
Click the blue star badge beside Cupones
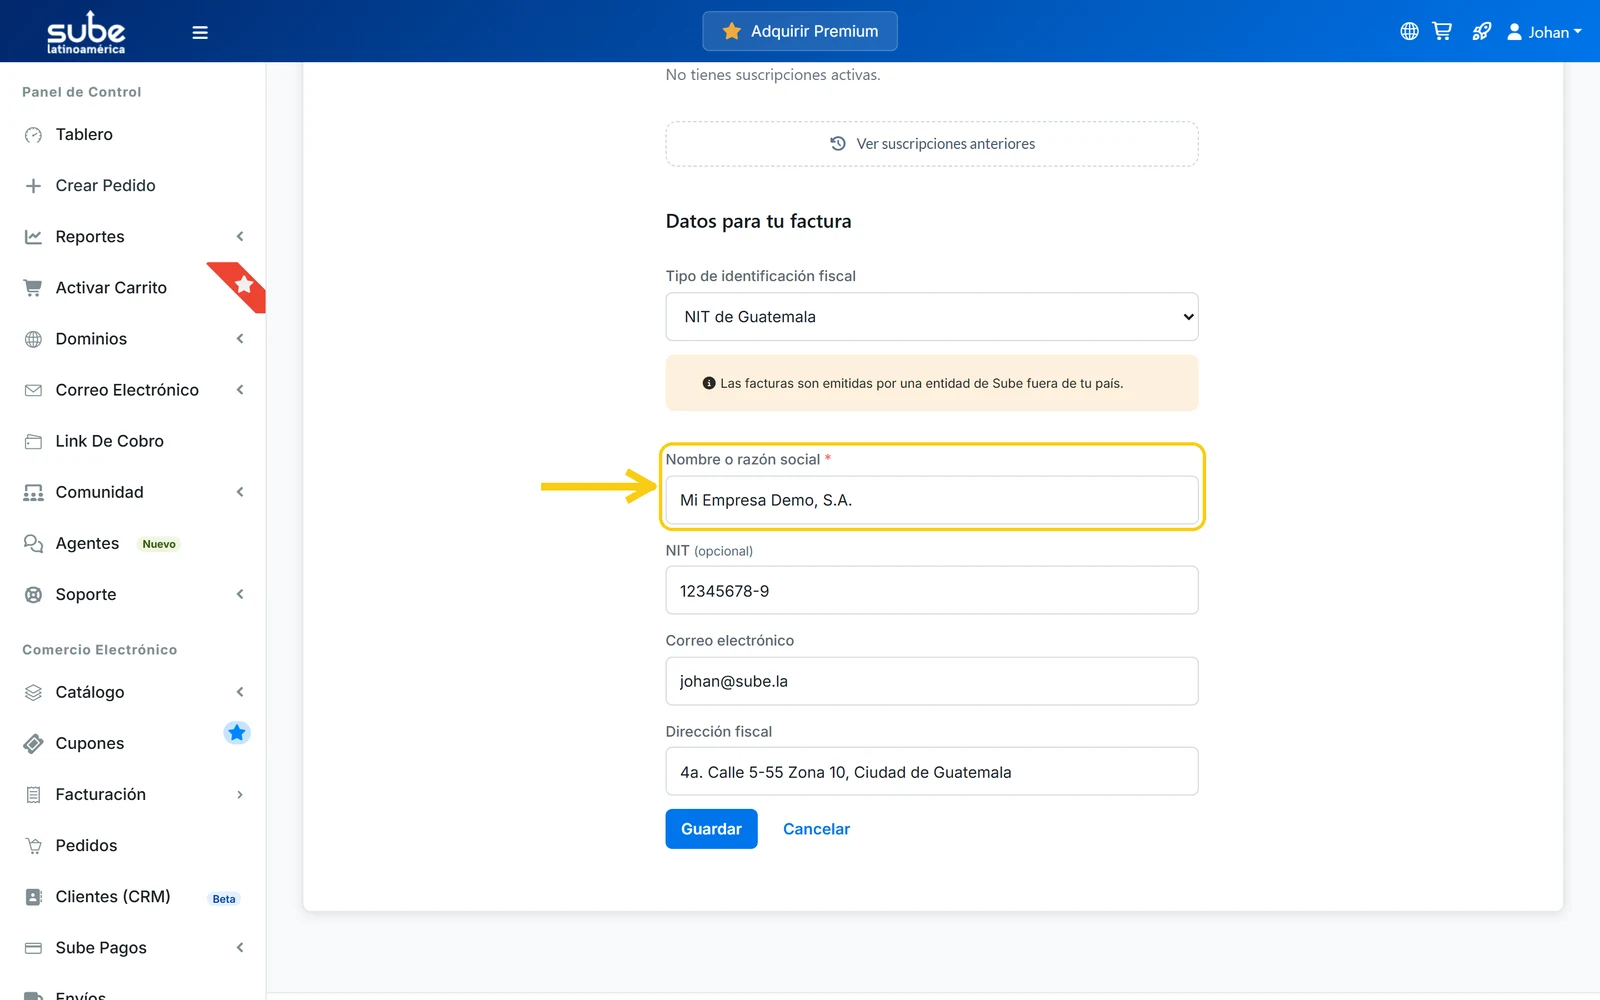coord(237,733)
